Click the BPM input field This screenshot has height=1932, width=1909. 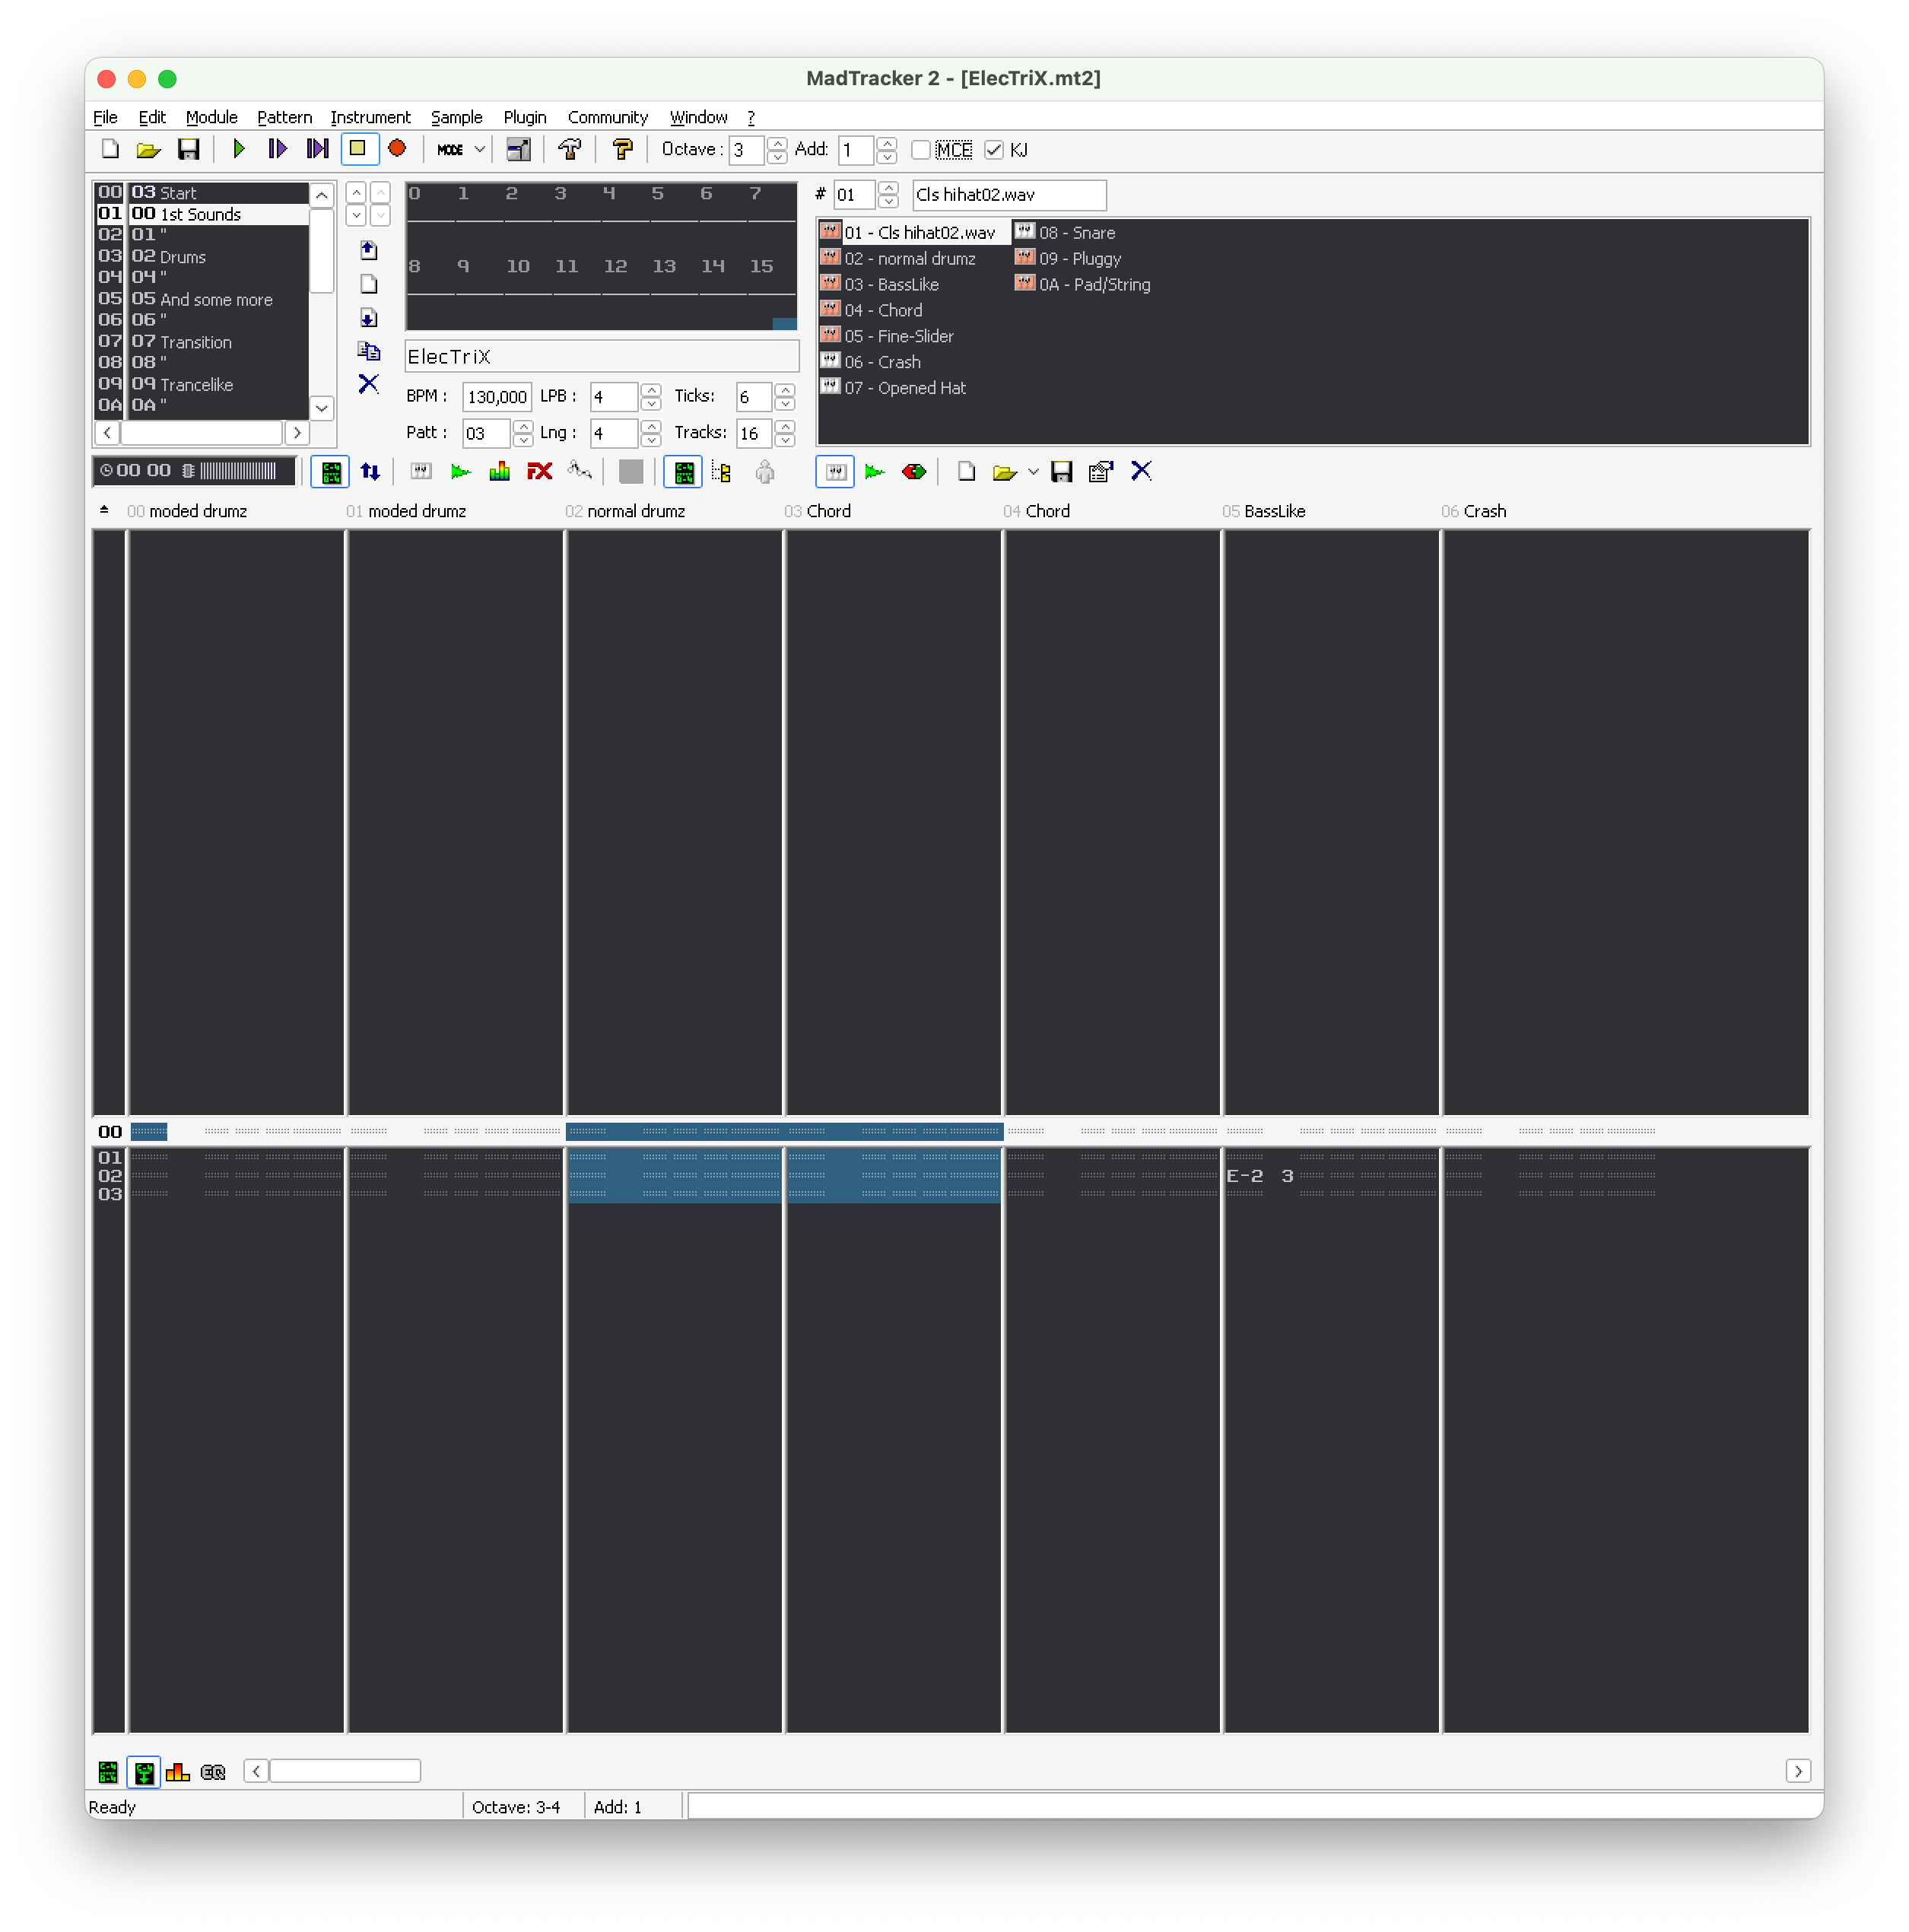pyautogui.click(x=497, y=397)
